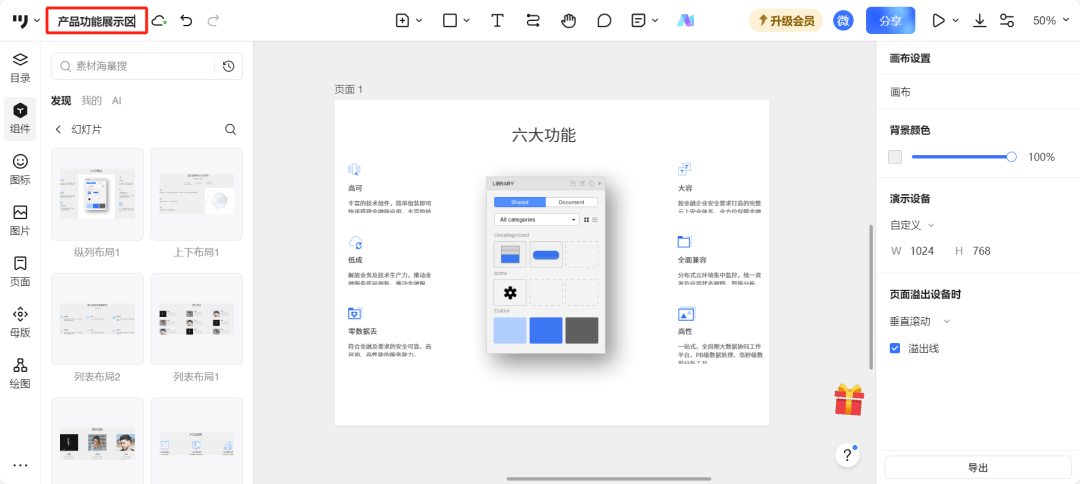Open the 50% zoom level dropdown
Viewport: 1080px width, 484px height.
[x=1052, y=21]
